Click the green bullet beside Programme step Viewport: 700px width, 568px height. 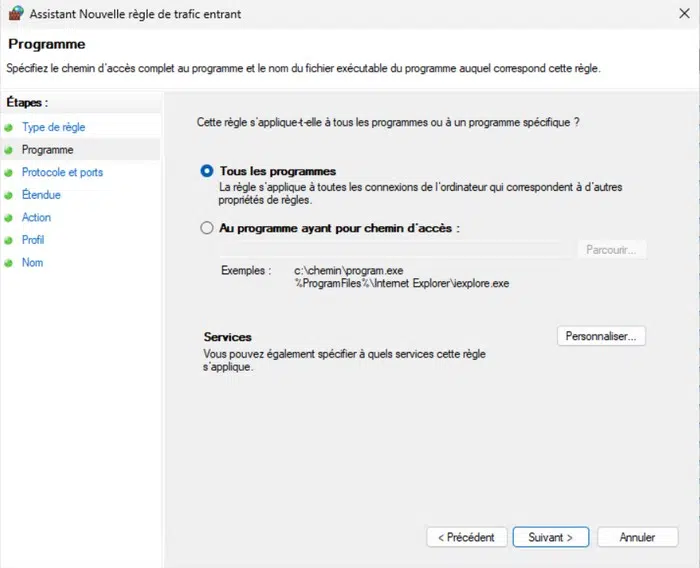point(10,150)
